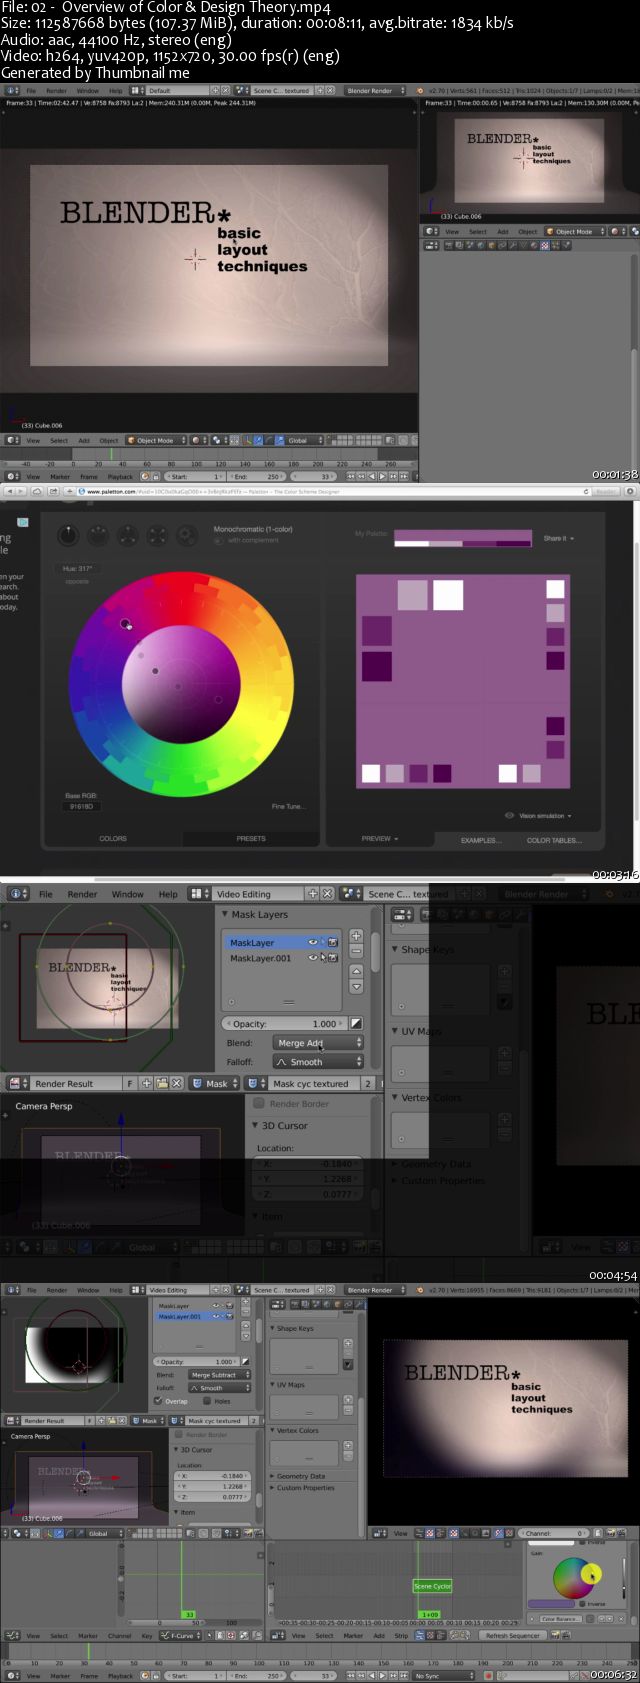
Task: Open the No Sync dropdown in 00:06:32 frame
Action: (x=444, y=1675)
